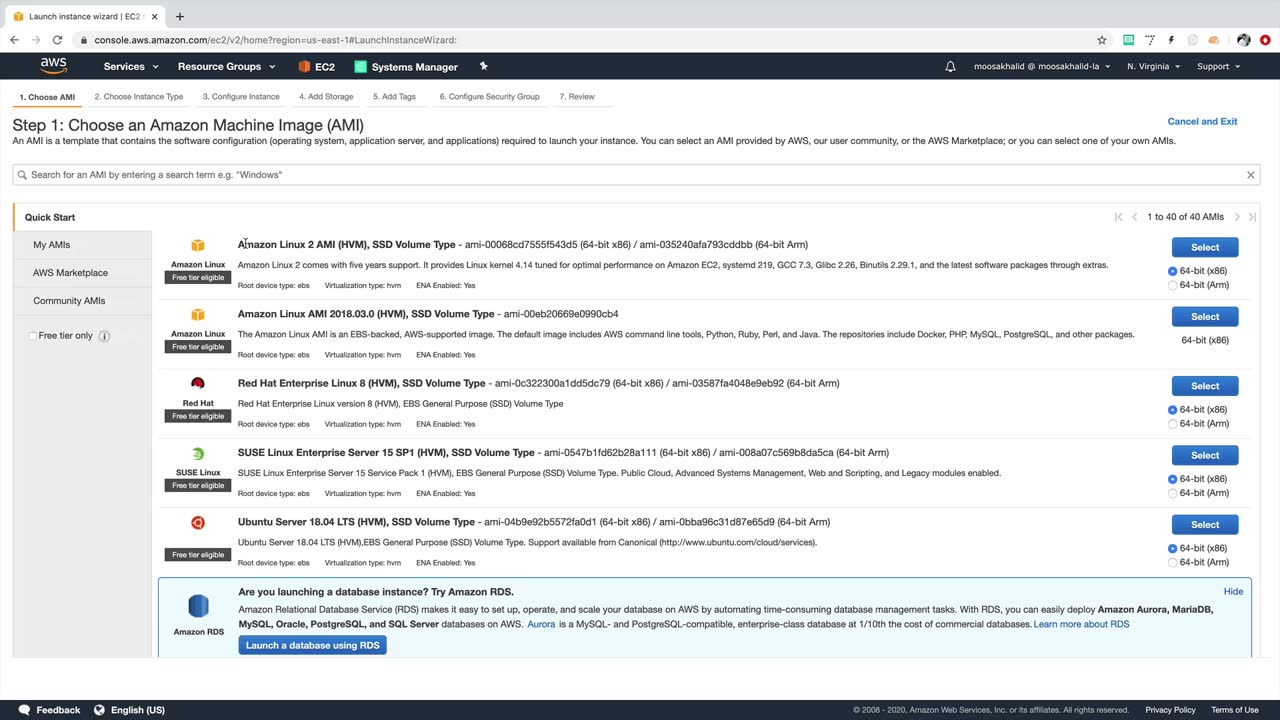This screenshot has height=720, width=1280.
Task: Open the Systems Manager shortcut
Action: (x=406, y=67)
